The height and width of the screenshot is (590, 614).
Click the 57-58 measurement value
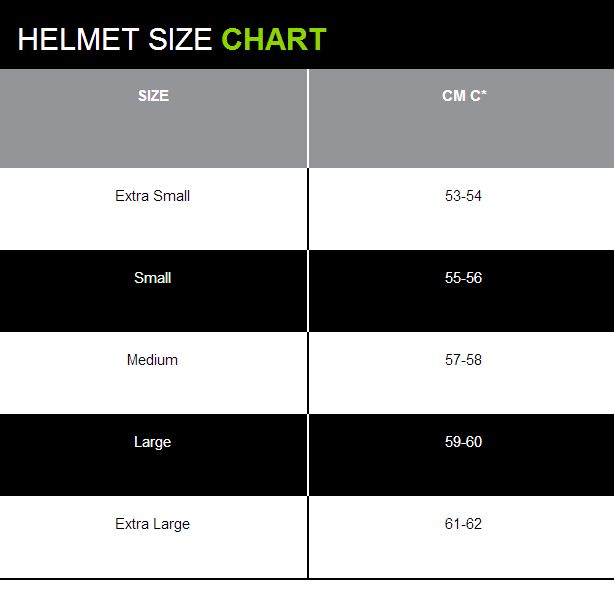point(463,360)
